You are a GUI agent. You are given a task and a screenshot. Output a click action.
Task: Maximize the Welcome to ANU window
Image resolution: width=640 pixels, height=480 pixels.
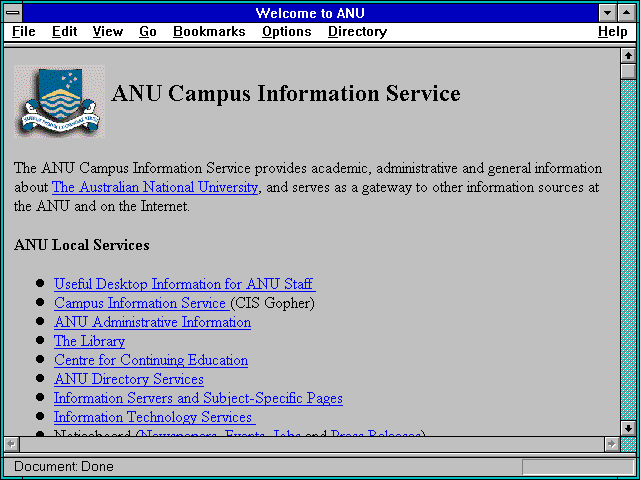pos(627,13)
